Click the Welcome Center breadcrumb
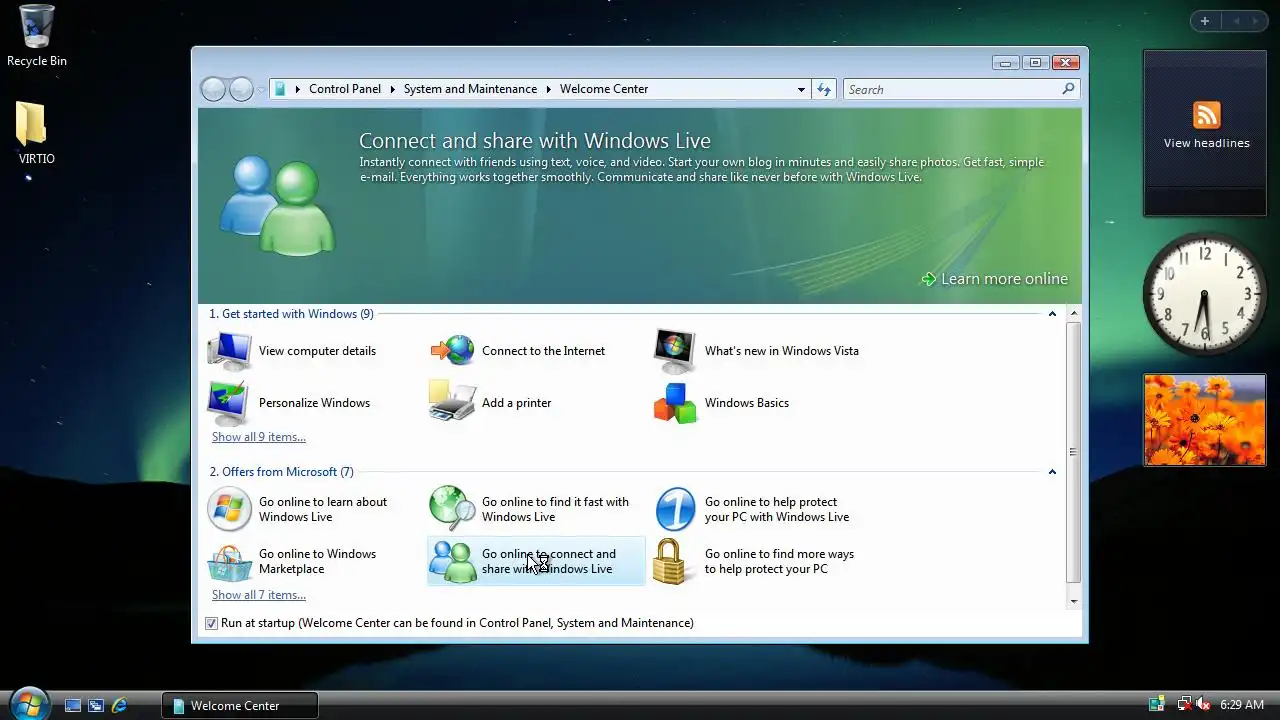The width and height of the screenshot is (1280, 720). (x=604, y=89)
